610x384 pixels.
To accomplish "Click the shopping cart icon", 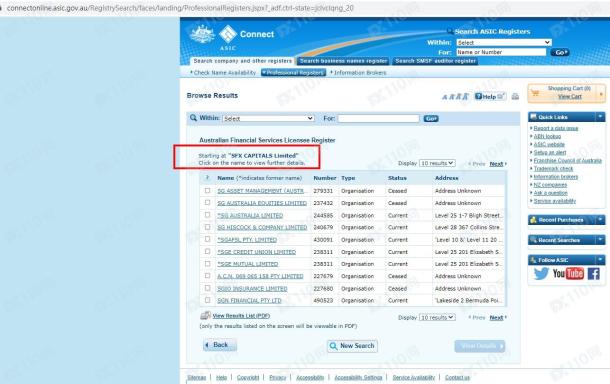I will click(x=535, y=93).
